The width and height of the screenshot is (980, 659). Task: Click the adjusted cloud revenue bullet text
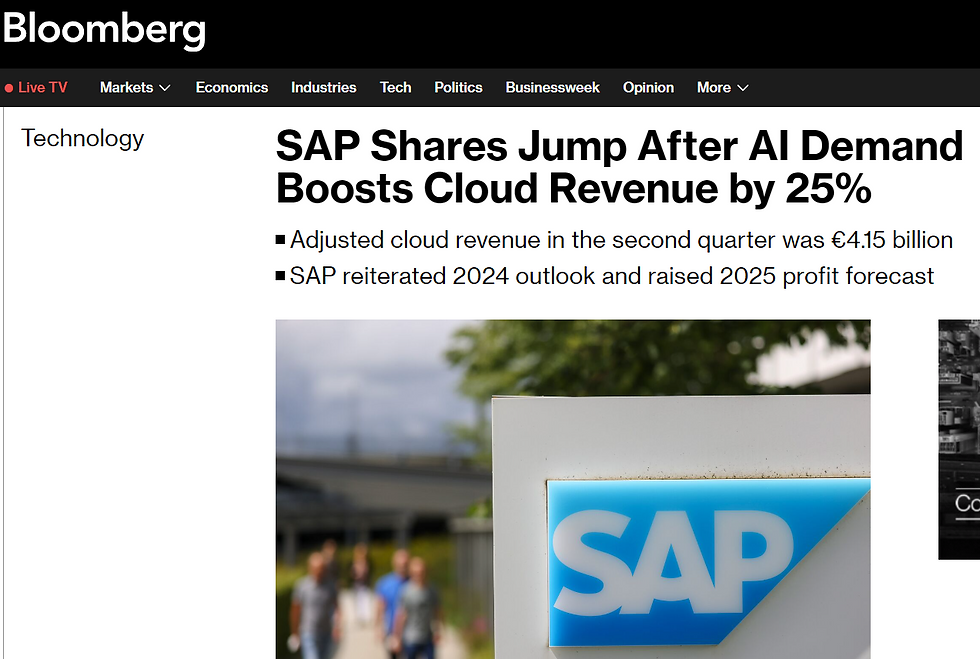[621, 240]
